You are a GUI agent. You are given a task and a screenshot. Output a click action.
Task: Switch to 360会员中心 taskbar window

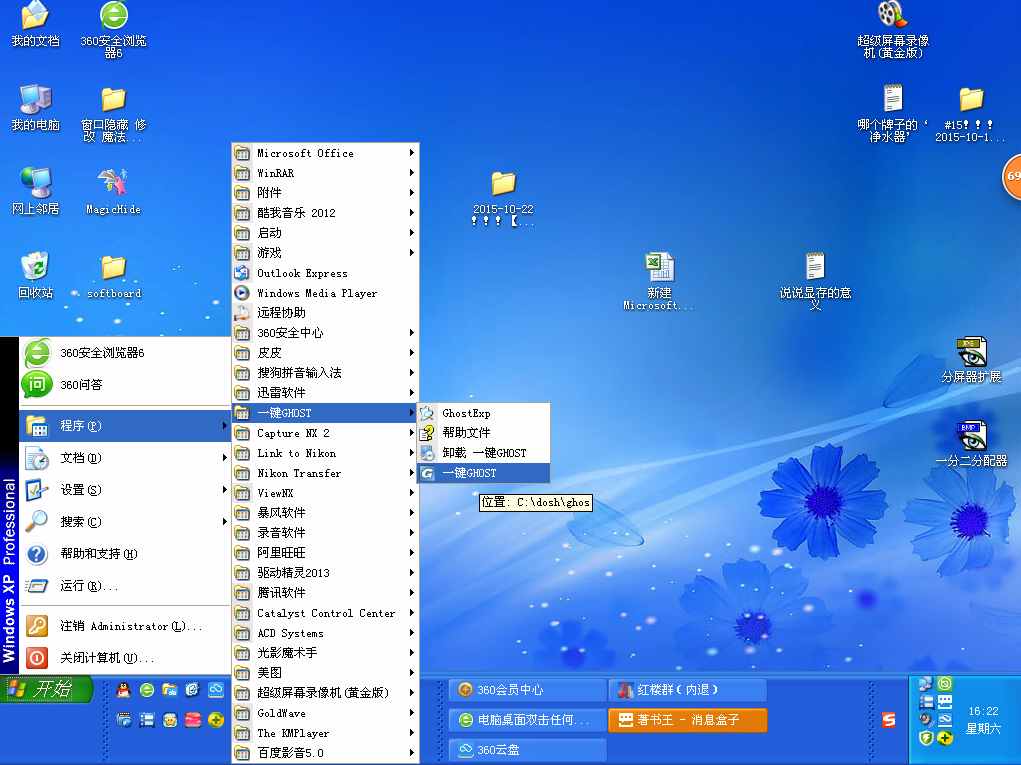[526, 690]
